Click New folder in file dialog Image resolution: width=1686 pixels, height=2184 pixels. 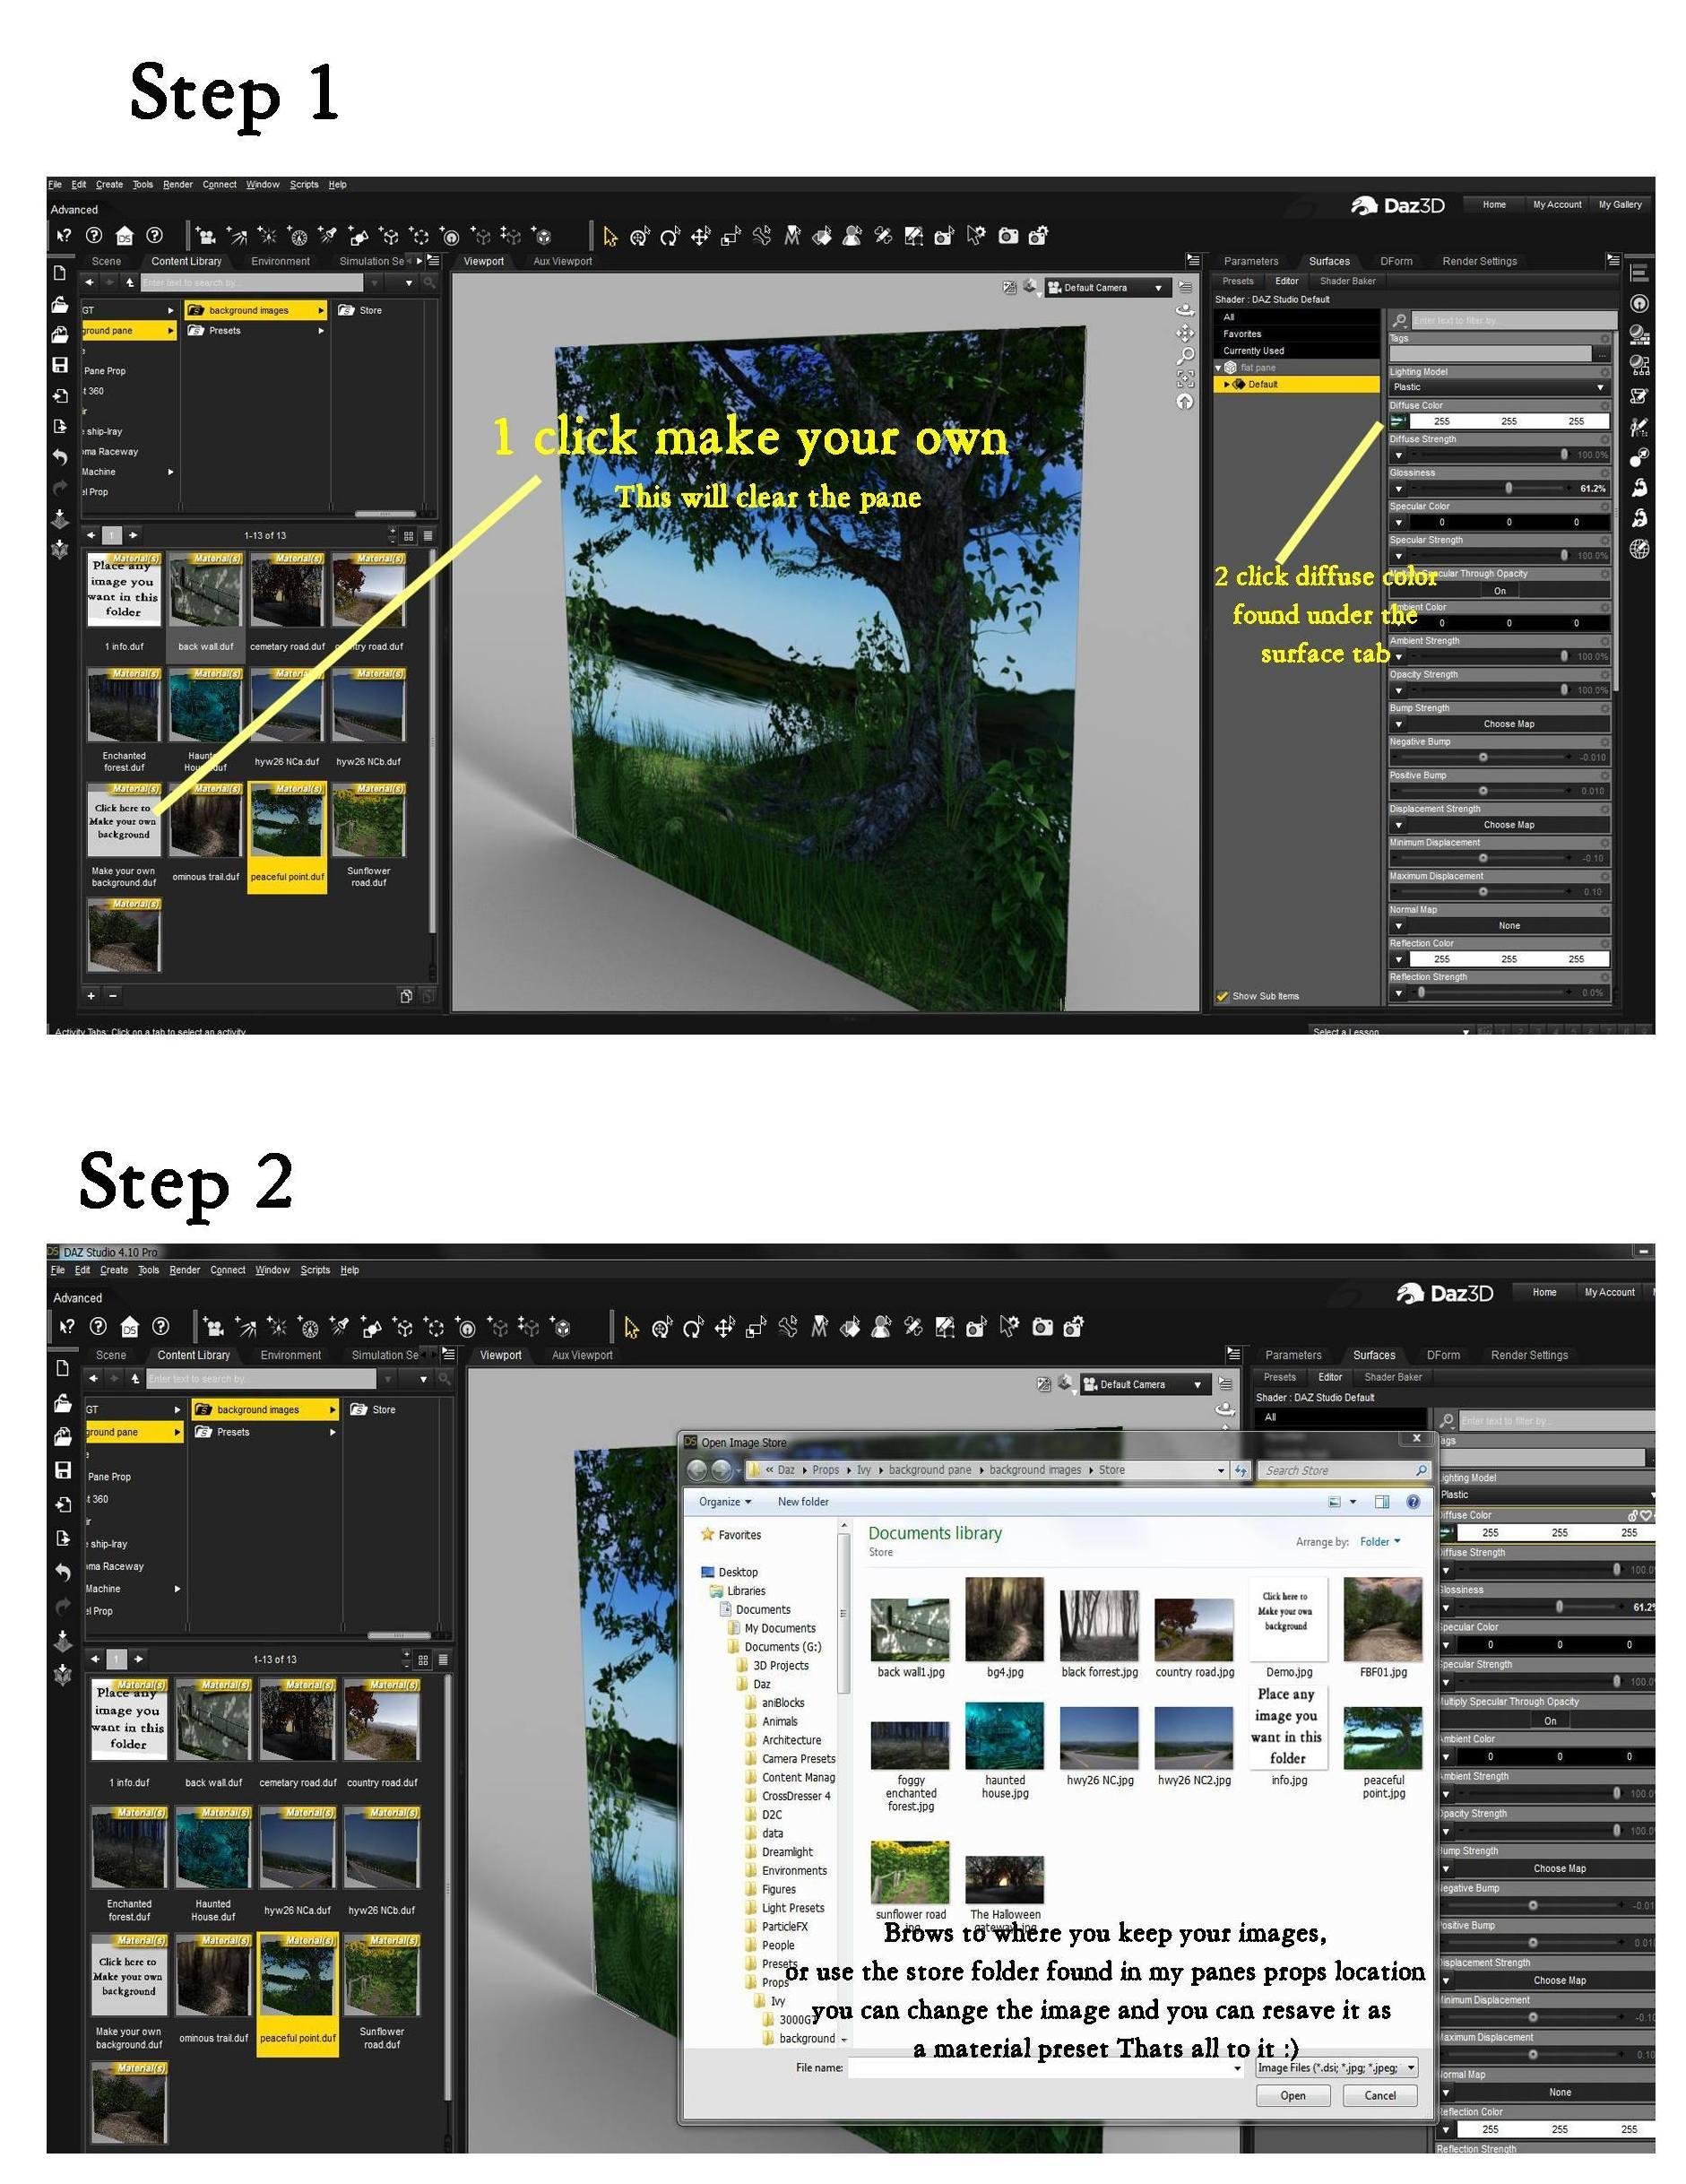pyautogui.click(x=803, y=1502)
